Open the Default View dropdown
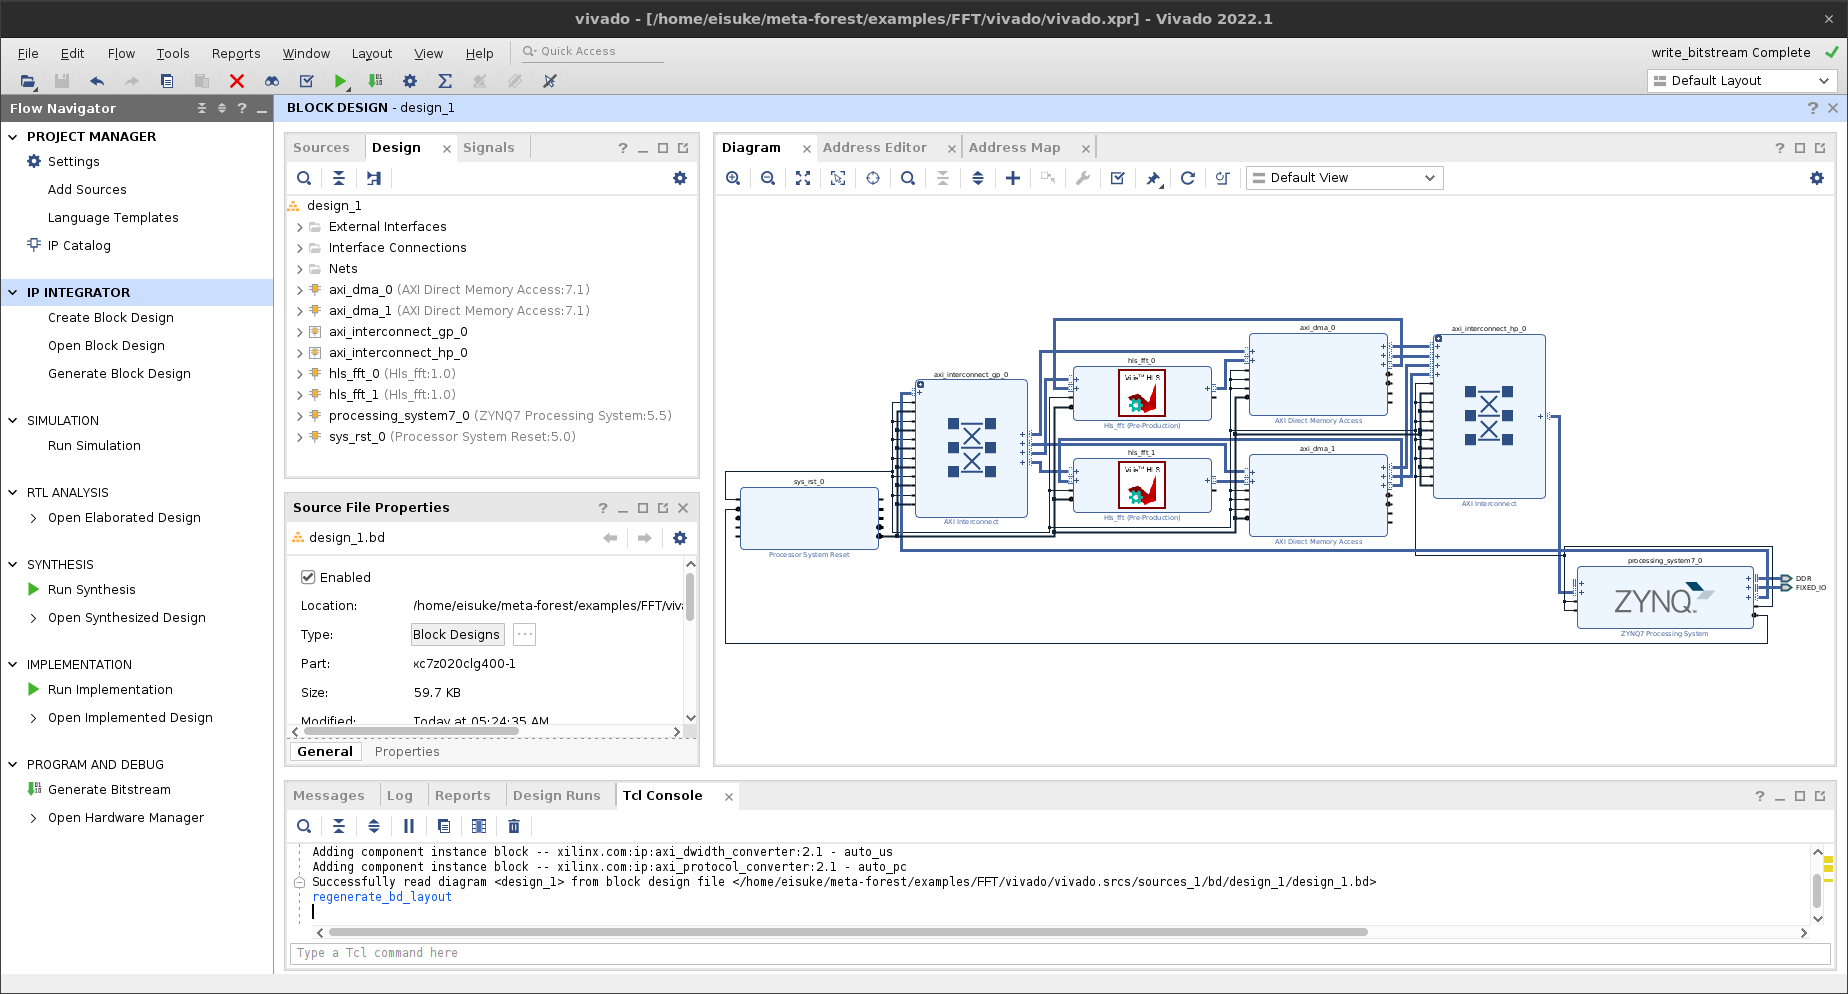The height and width of the screenshot is (994, 1848). pyautogui.click(x=1344, y=178)
